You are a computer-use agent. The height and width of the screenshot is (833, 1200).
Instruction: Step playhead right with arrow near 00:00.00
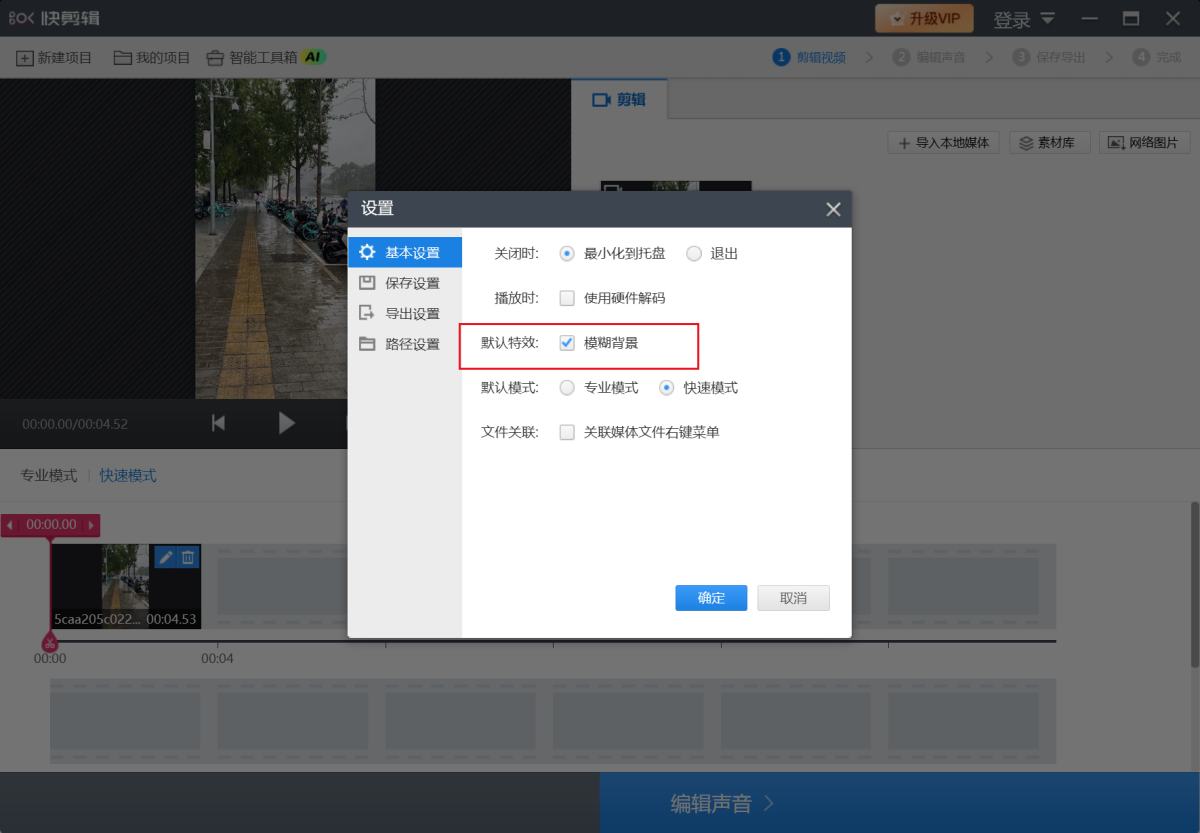(x=91, y=524)
